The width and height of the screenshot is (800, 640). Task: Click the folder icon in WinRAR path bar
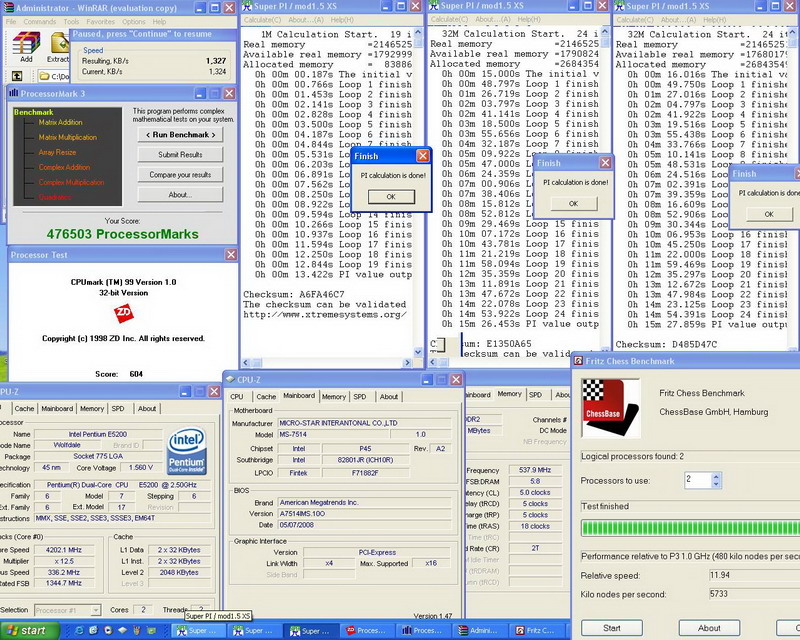point(44,77)
